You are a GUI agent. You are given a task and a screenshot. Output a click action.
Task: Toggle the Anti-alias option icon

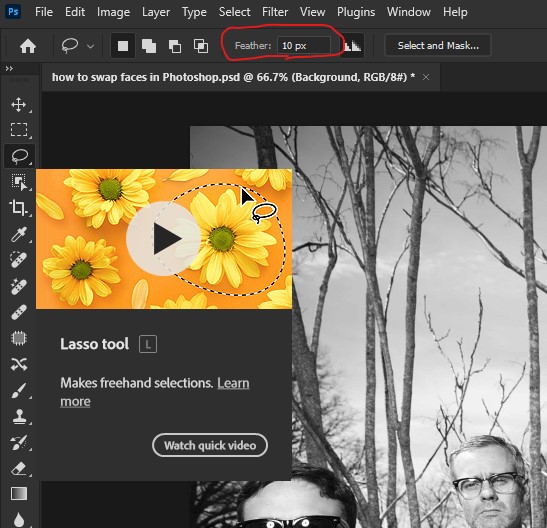[x=352, y=46]
